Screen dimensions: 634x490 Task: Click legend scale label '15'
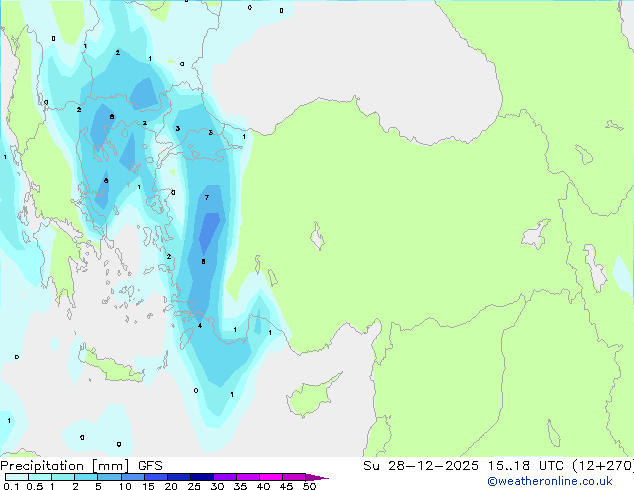tap(148, 486)
